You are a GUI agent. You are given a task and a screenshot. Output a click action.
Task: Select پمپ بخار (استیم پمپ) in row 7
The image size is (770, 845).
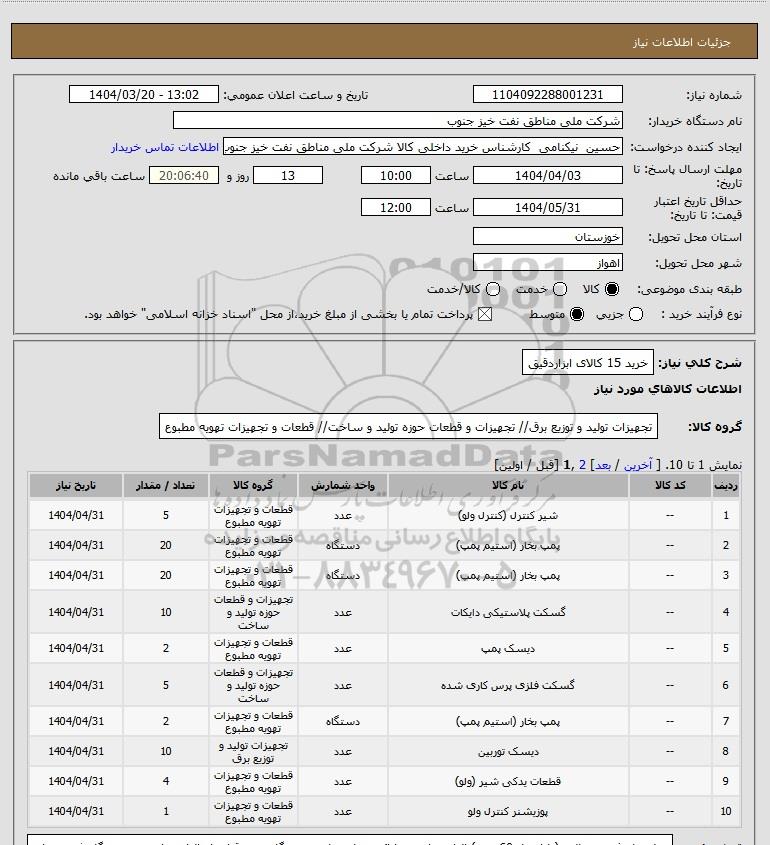pyautogui.click(x=508, y=721)
